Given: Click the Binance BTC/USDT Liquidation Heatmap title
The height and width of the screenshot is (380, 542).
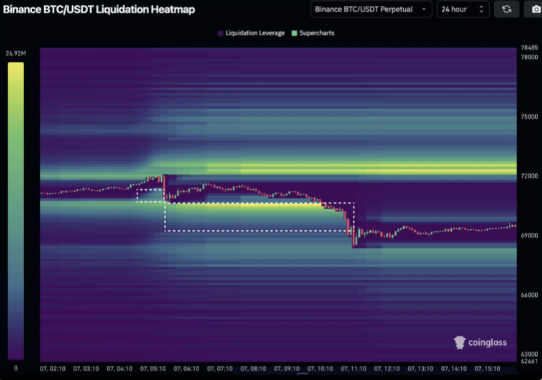Looking at the screenshot, I should click(99, 9).
